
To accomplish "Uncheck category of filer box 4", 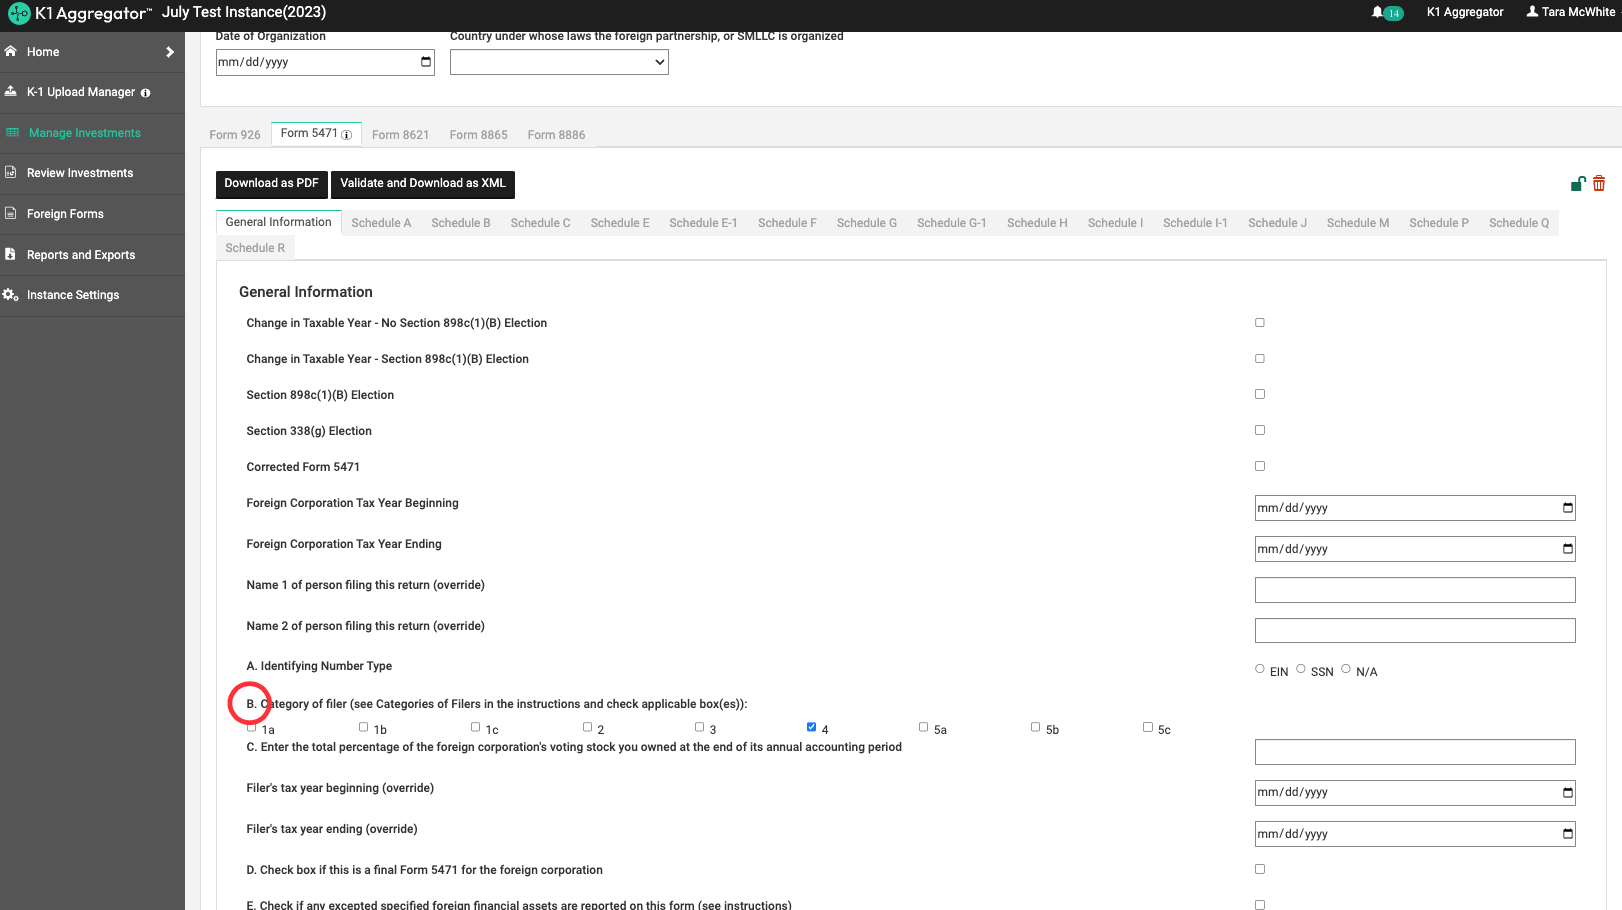I will [811, 727].
